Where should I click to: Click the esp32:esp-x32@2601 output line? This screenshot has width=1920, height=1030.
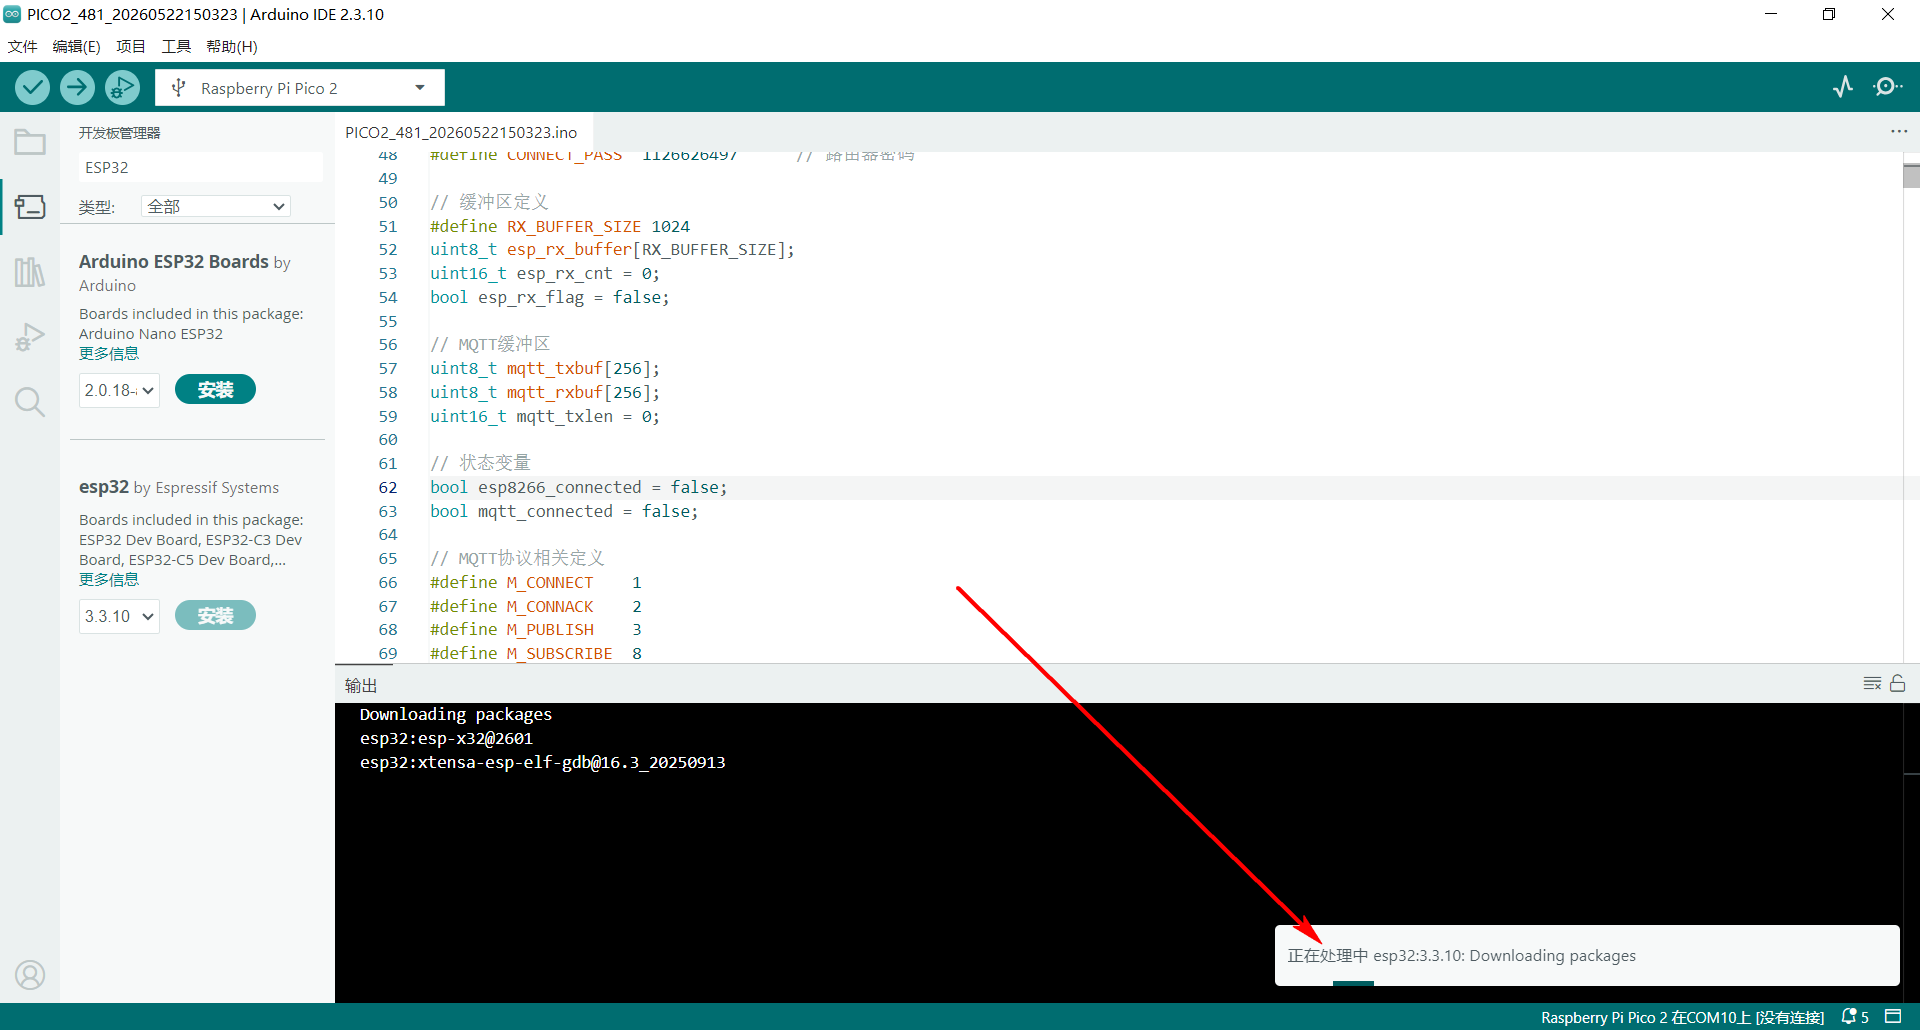click(x=446, y=738)
